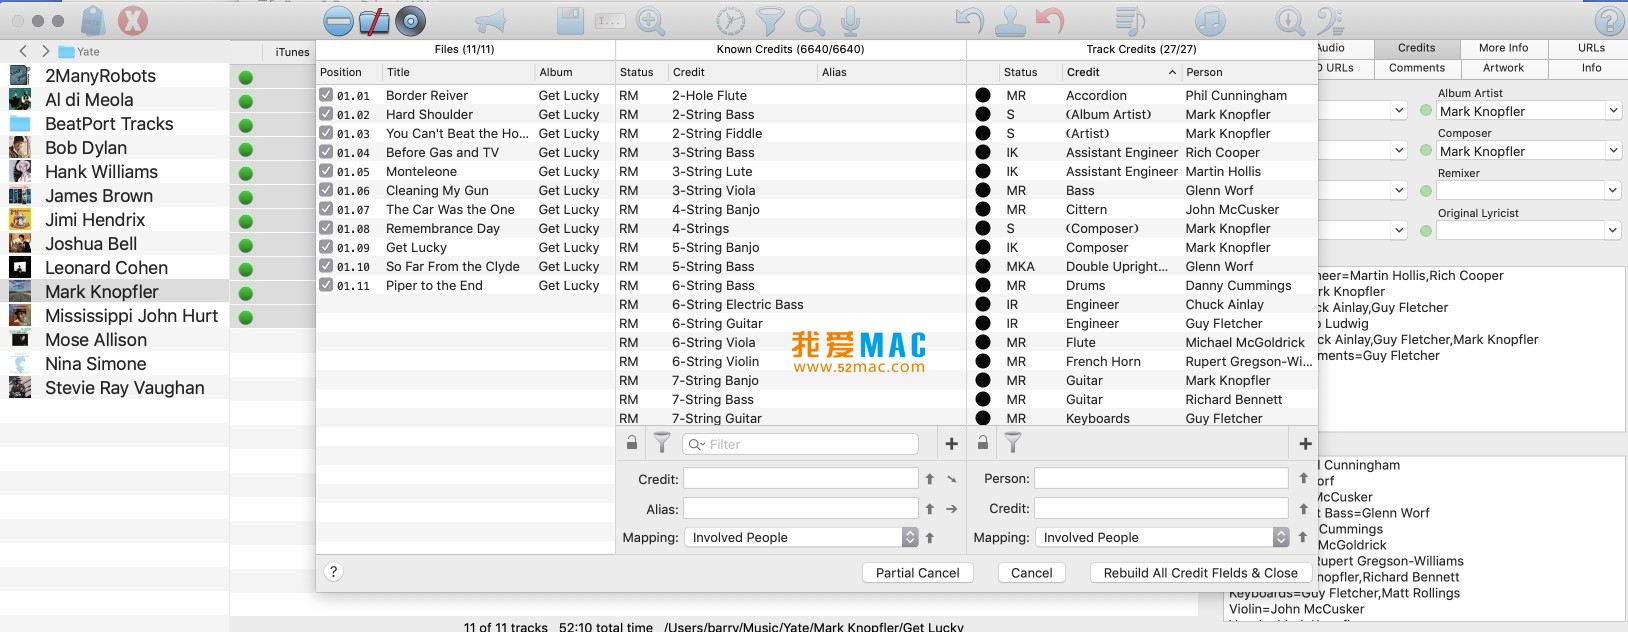This screenshot has height=632, width=1628.
Task: Click the Track Credits funnel filter icon
Action: coord(1013,442)
